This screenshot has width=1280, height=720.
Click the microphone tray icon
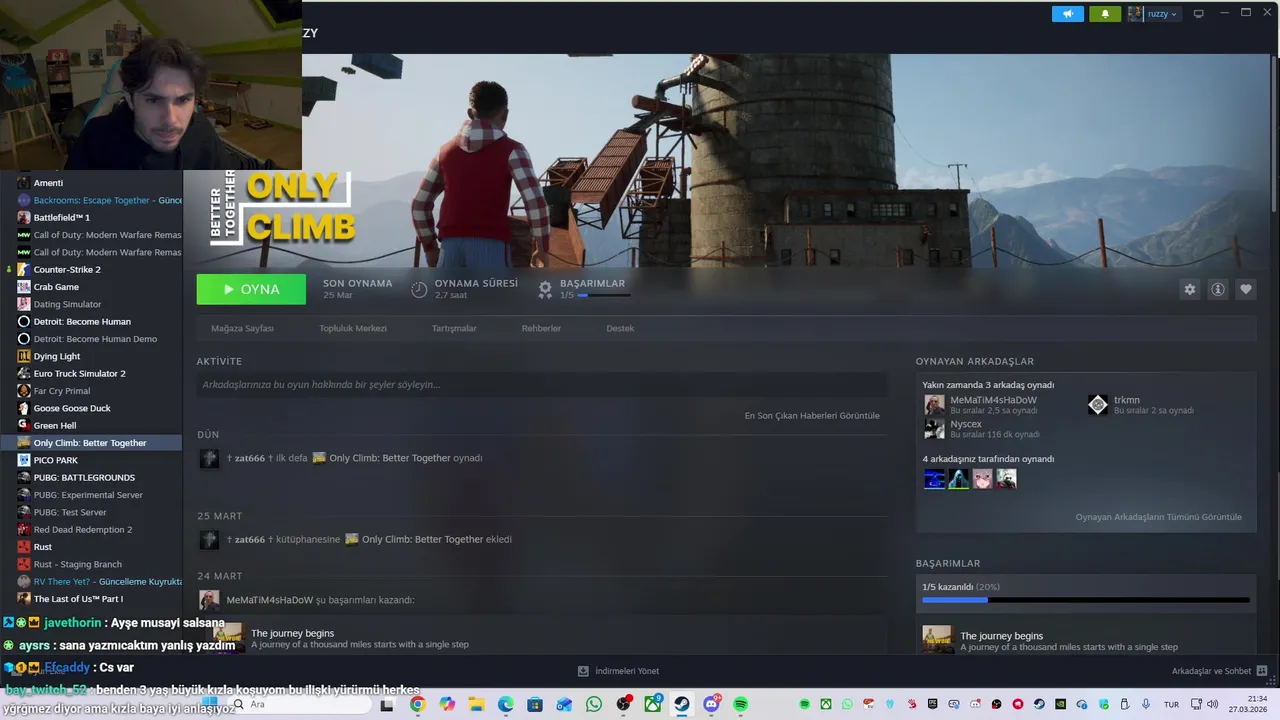point(1146,704)
